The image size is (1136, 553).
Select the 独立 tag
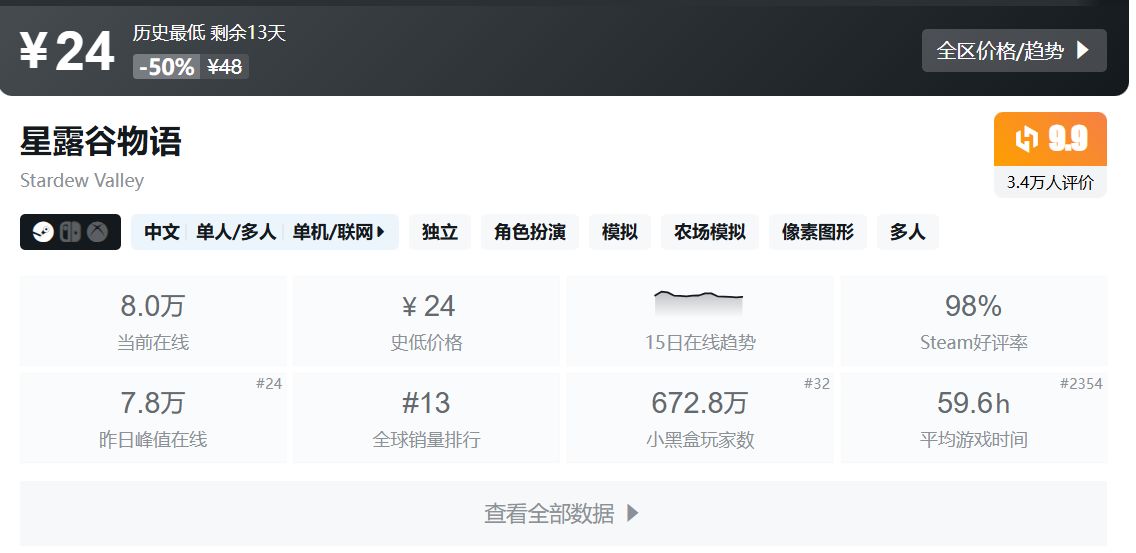click(x=440, y=232)
